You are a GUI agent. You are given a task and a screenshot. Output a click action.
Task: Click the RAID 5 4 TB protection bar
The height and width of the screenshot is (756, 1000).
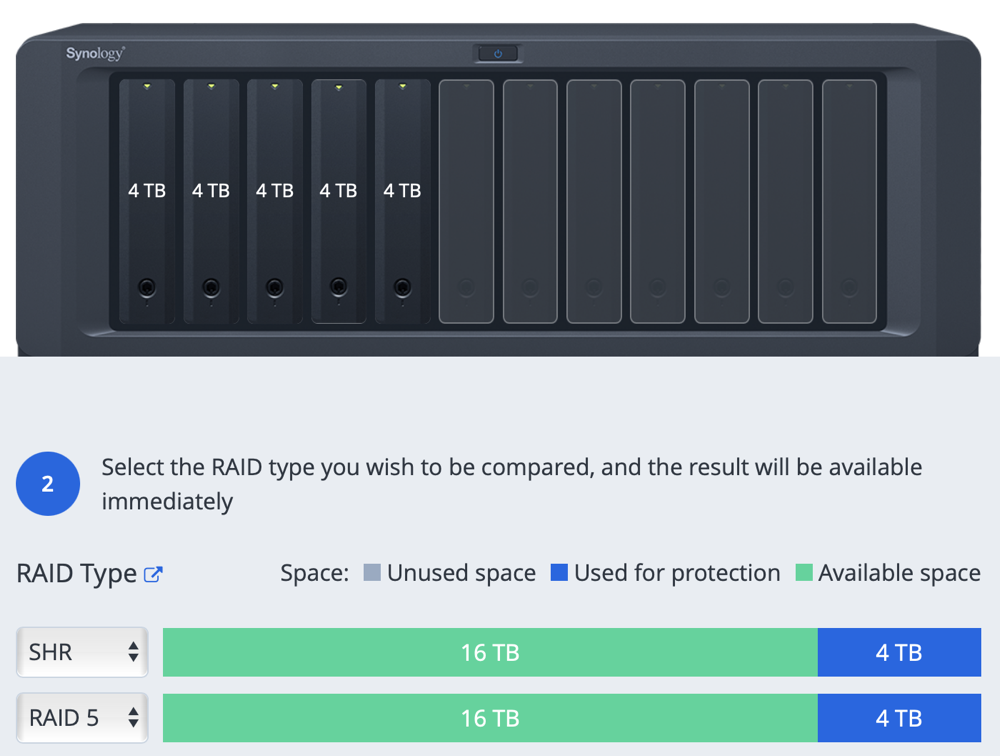coord(899,718)
